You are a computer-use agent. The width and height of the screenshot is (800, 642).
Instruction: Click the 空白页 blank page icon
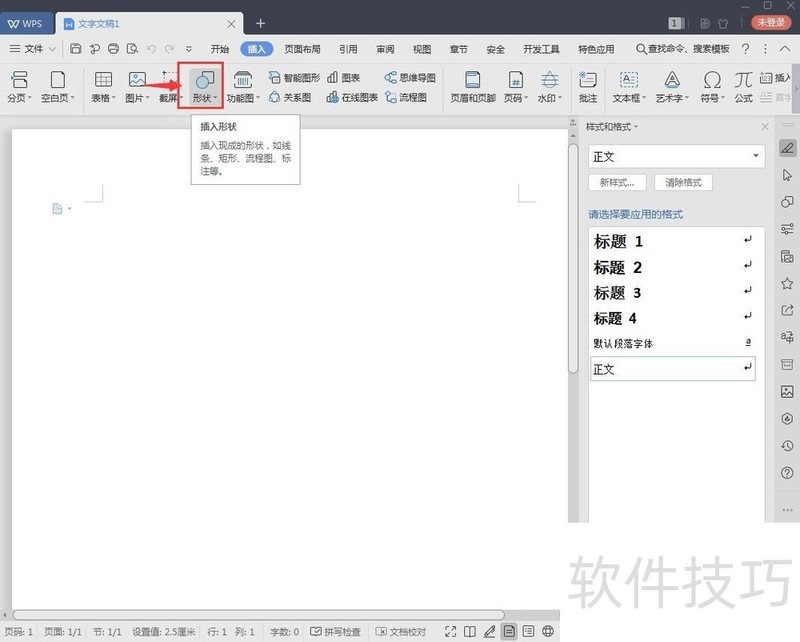pyautogui.click(x=58, y=86)
